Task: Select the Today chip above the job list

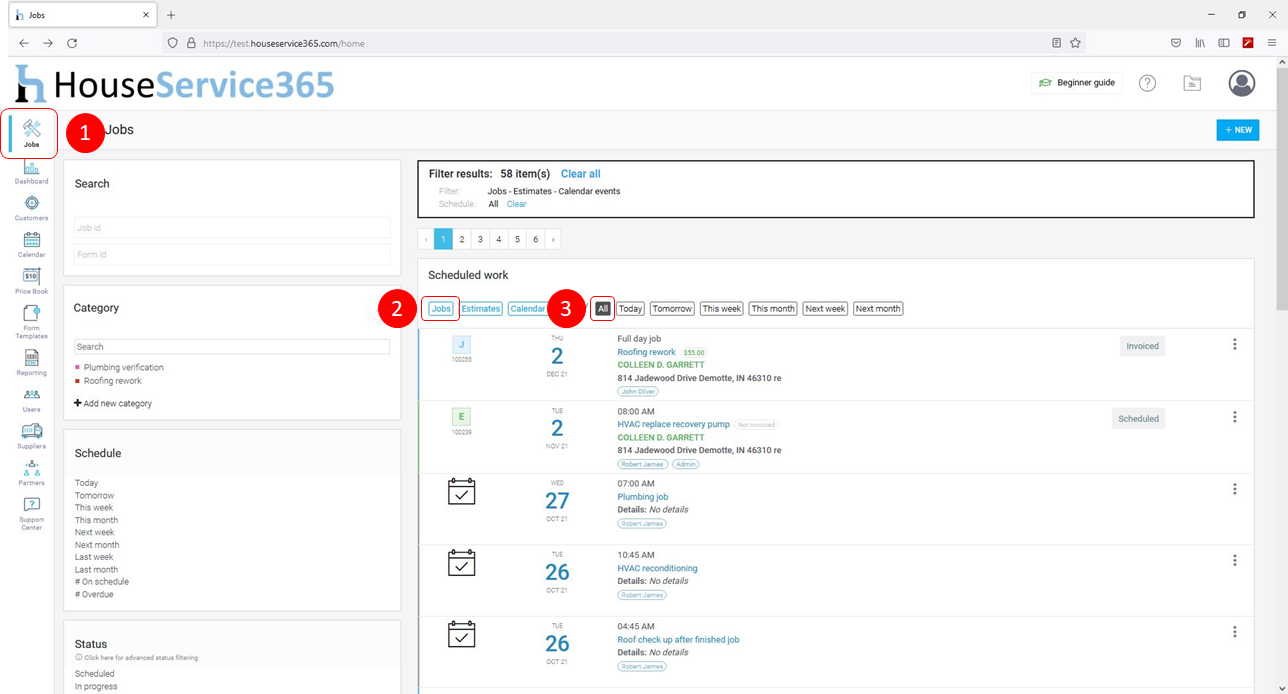Action: 630,309
